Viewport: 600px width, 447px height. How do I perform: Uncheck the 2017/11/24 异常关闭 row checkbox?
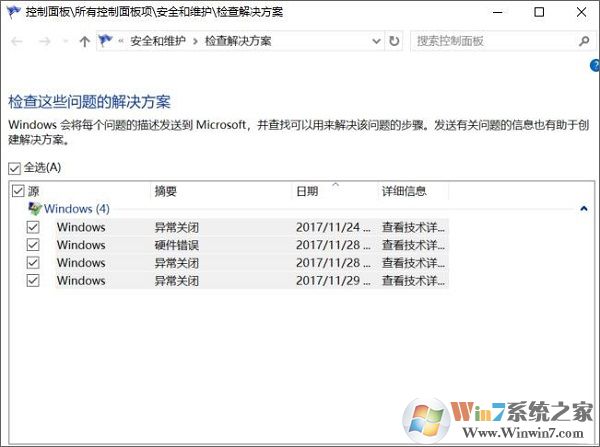(x=33, y=227)
